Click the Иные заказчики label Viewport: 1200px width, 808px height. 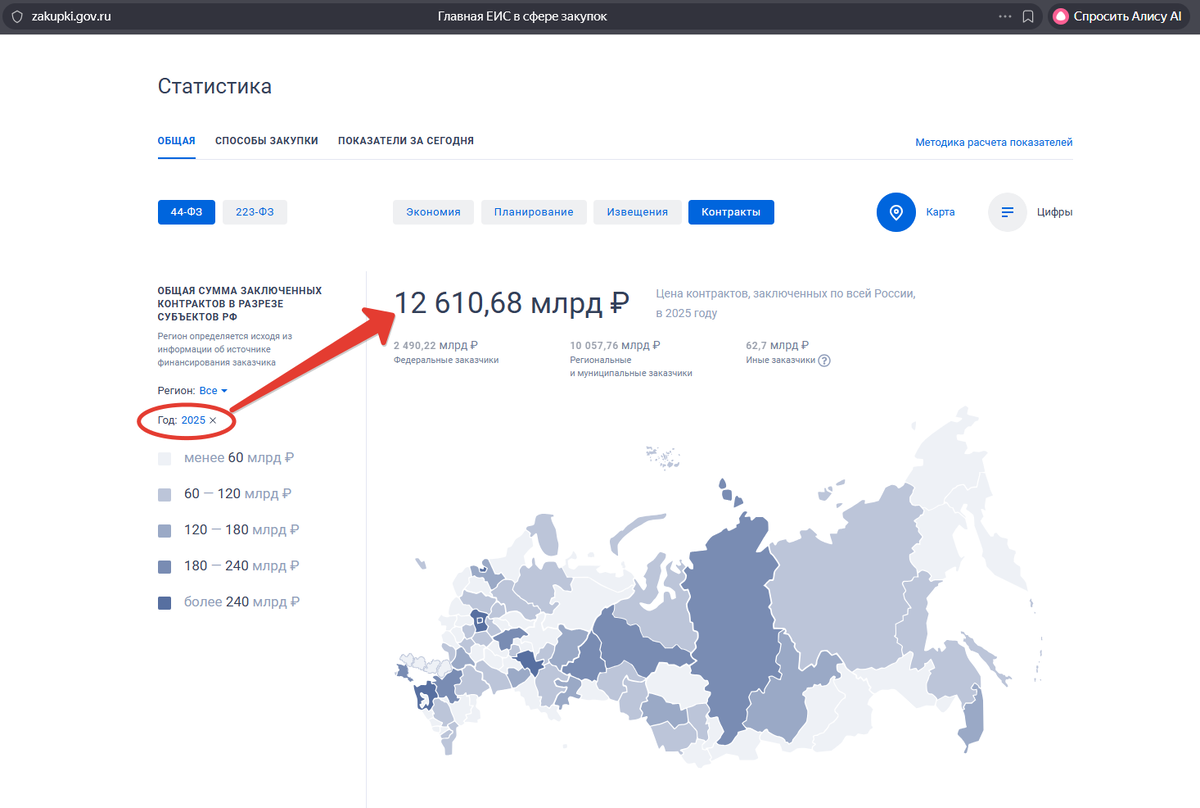pyautogui.click(x=780, y=360)
